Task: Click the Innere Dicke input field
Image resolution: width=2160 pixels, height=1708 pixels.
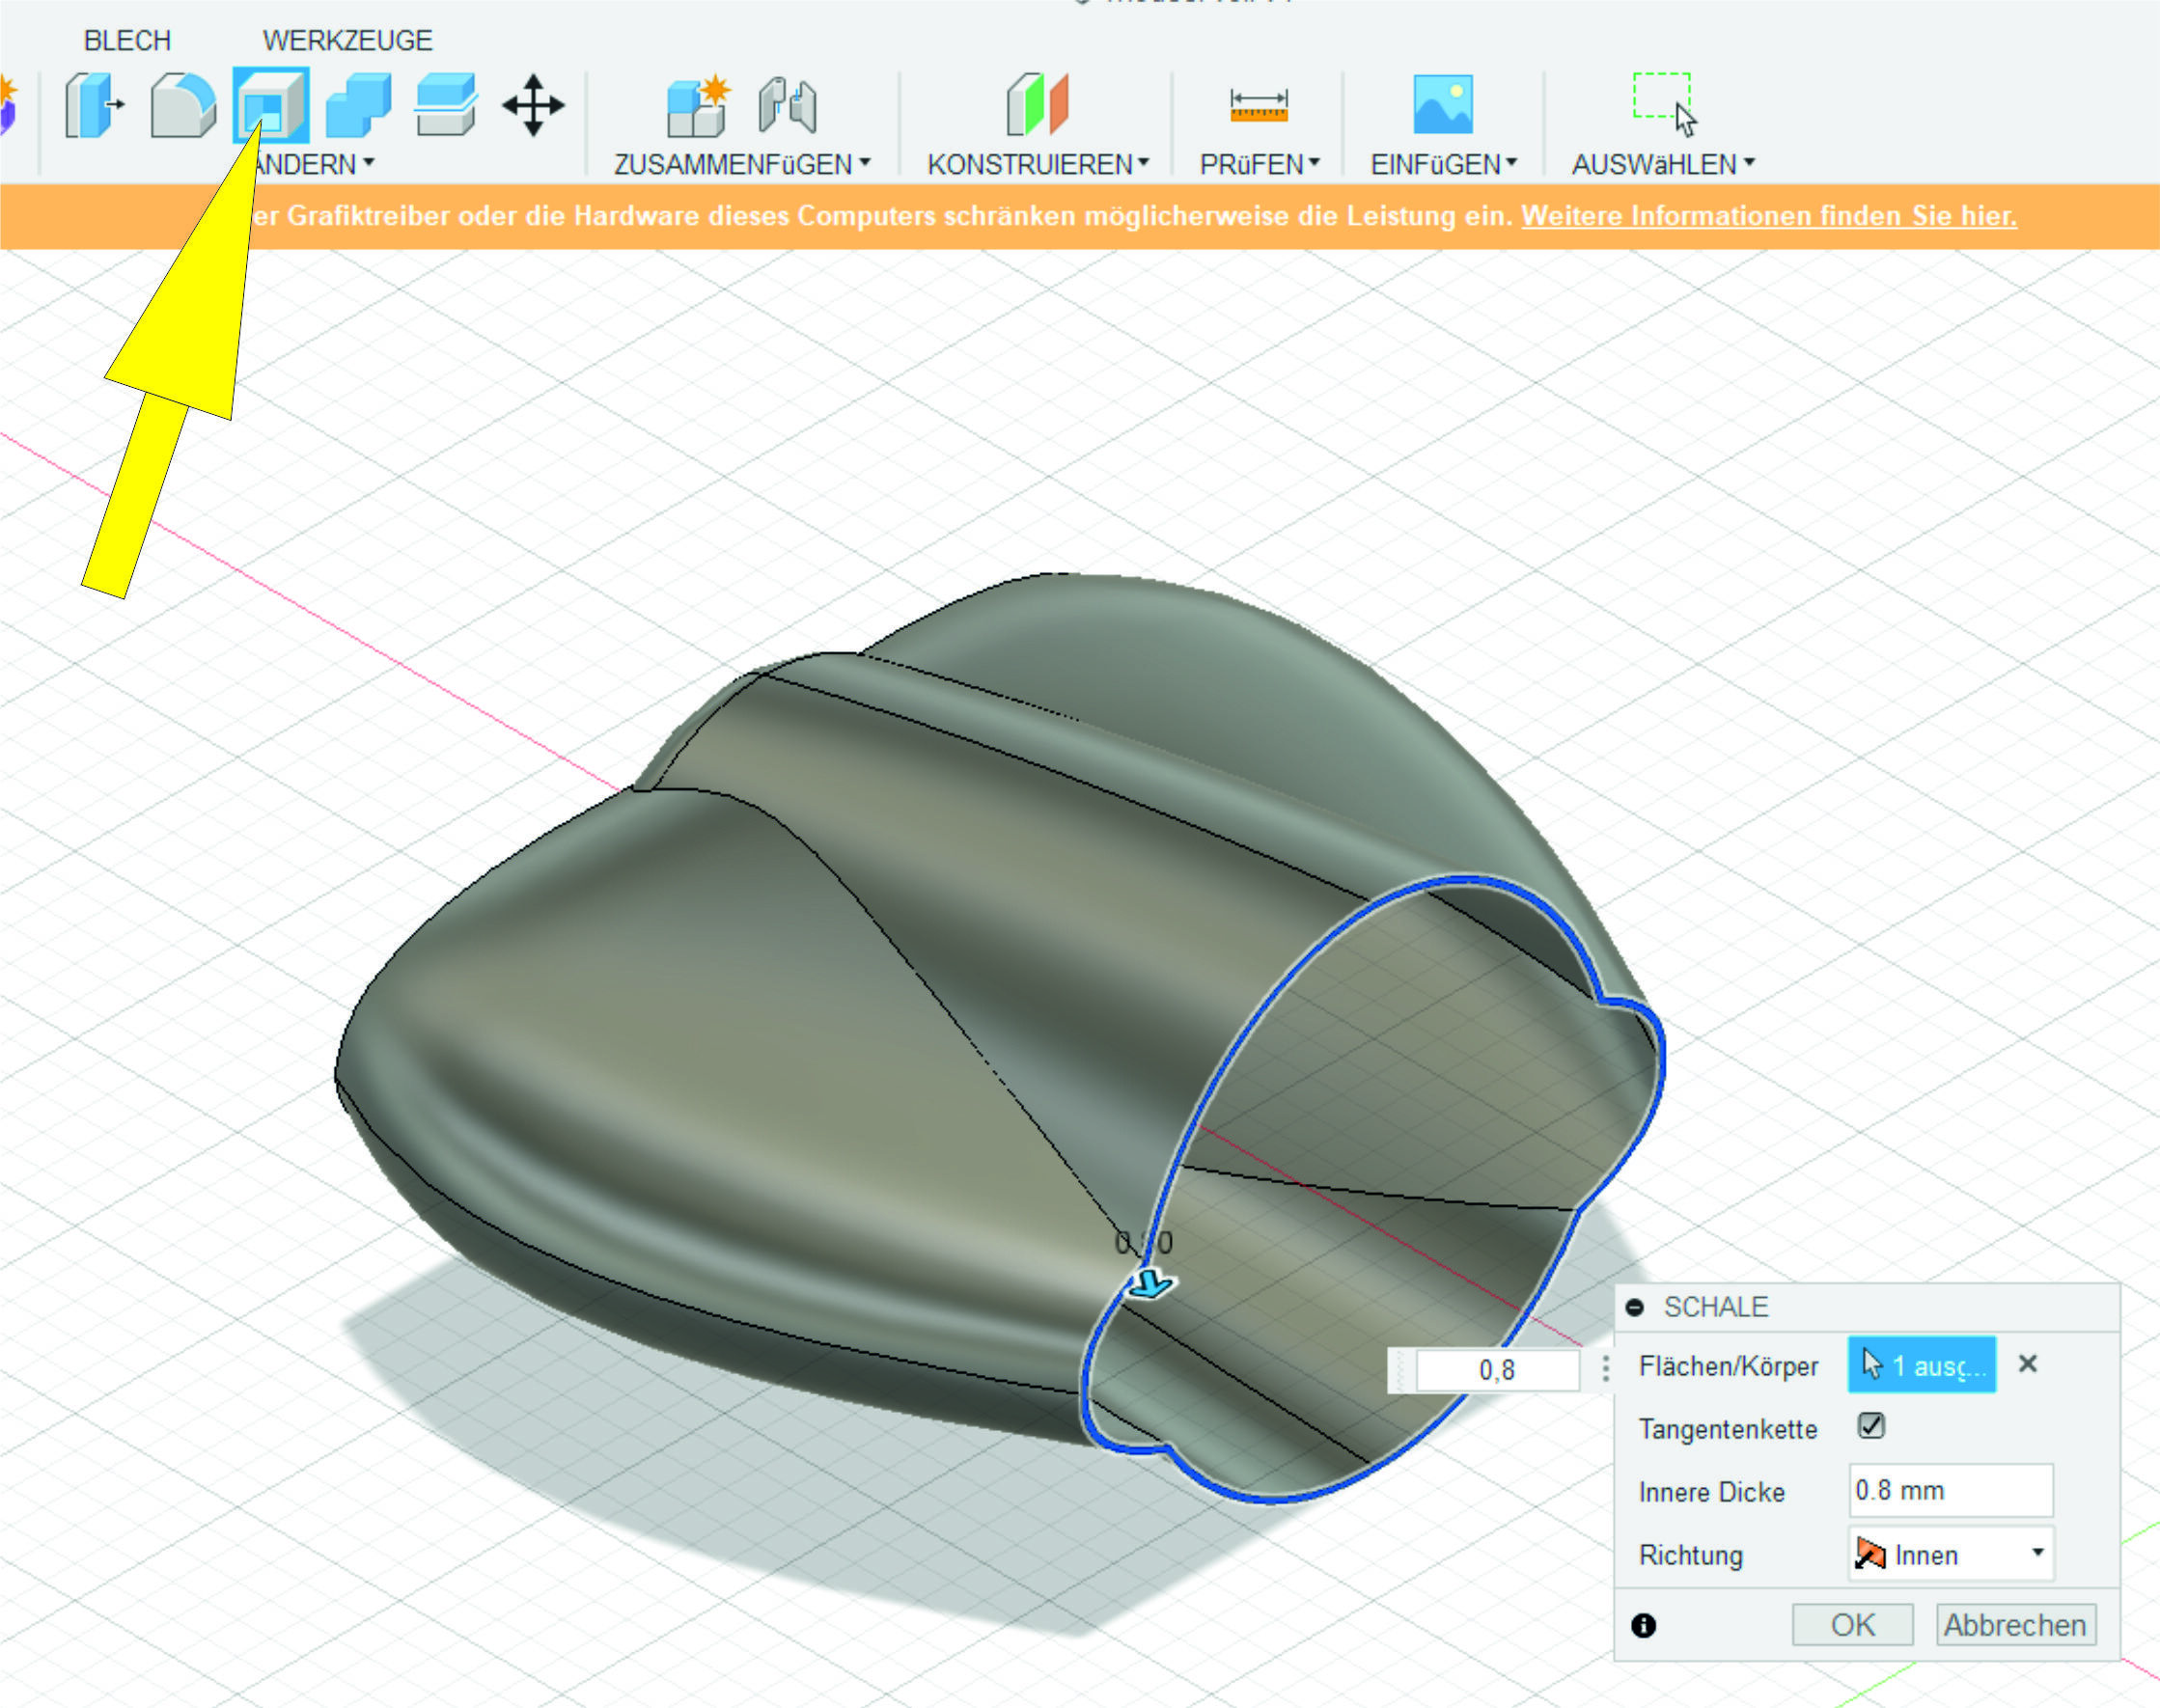Action: 1950,1491
